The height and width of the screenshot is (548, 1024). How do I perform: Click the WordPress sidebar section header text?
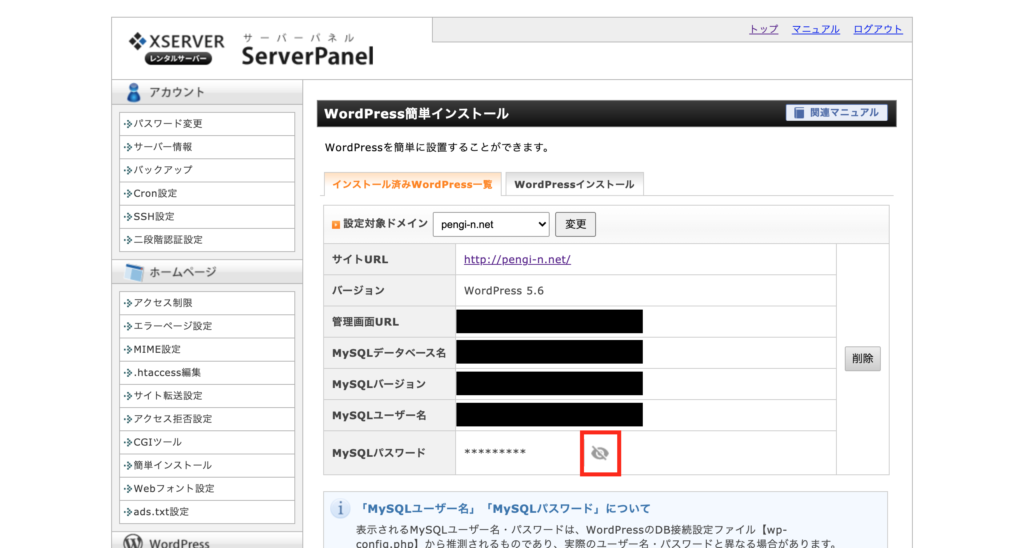click(x=179, y=543)
